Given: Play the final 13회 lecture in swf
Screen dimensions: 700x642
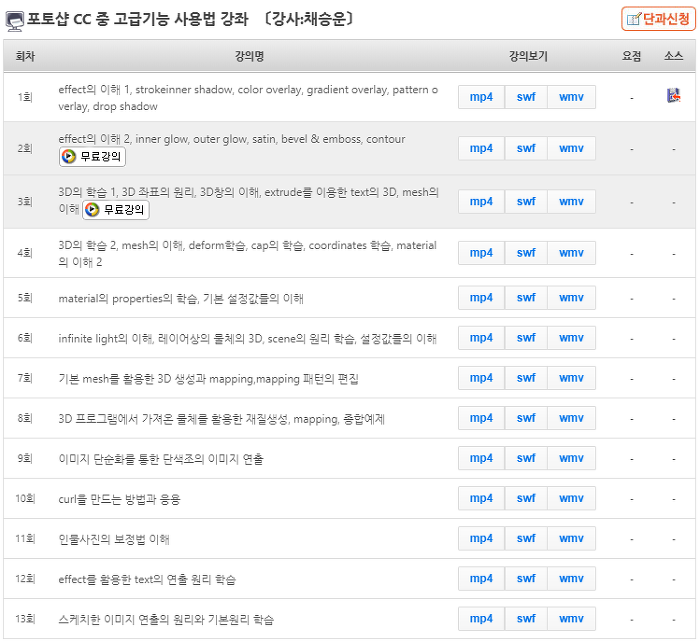Looking at the screenshot, I should pyautogui.click(x=526, y=619).
